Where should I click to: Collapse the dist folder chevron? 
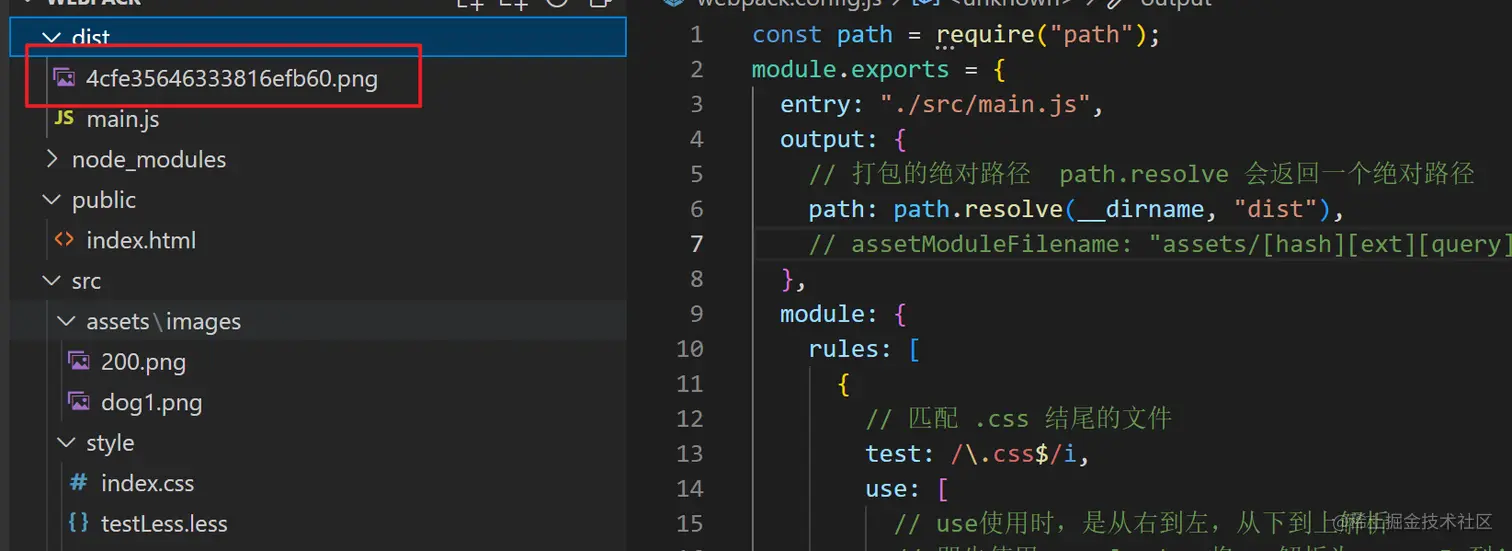click(51, 38)
